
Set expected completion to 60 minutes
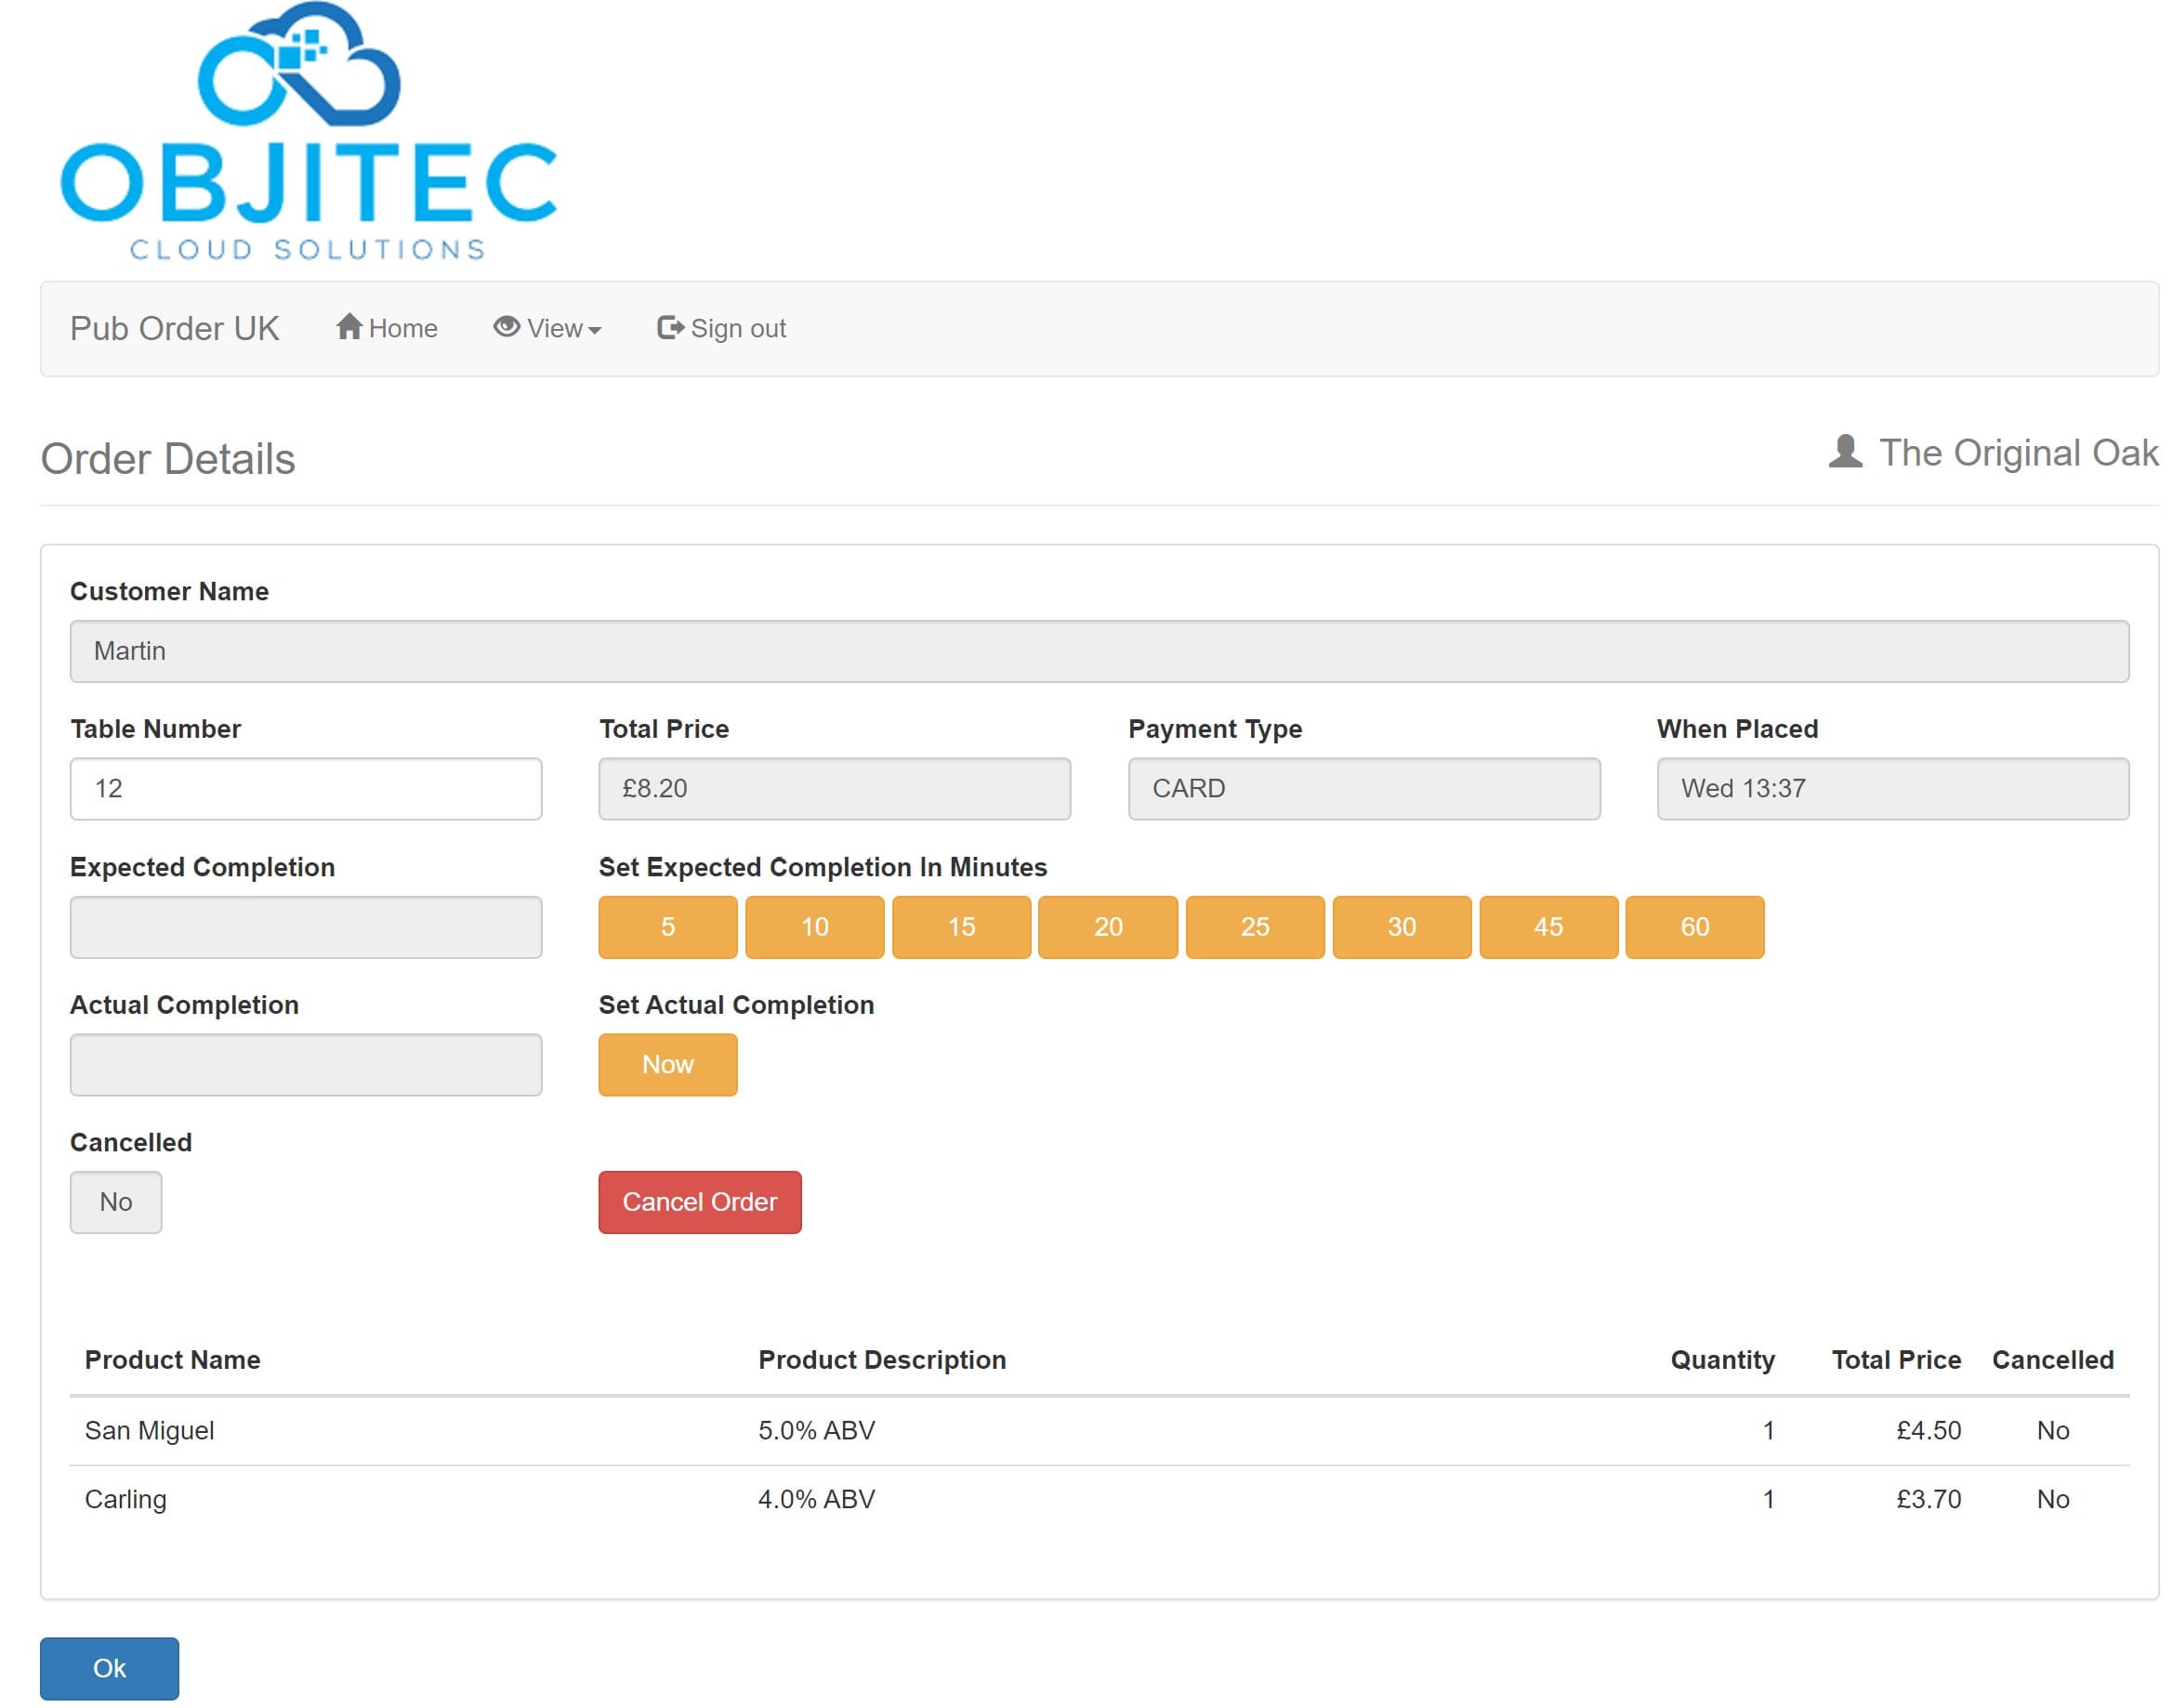pos(1696,928)
